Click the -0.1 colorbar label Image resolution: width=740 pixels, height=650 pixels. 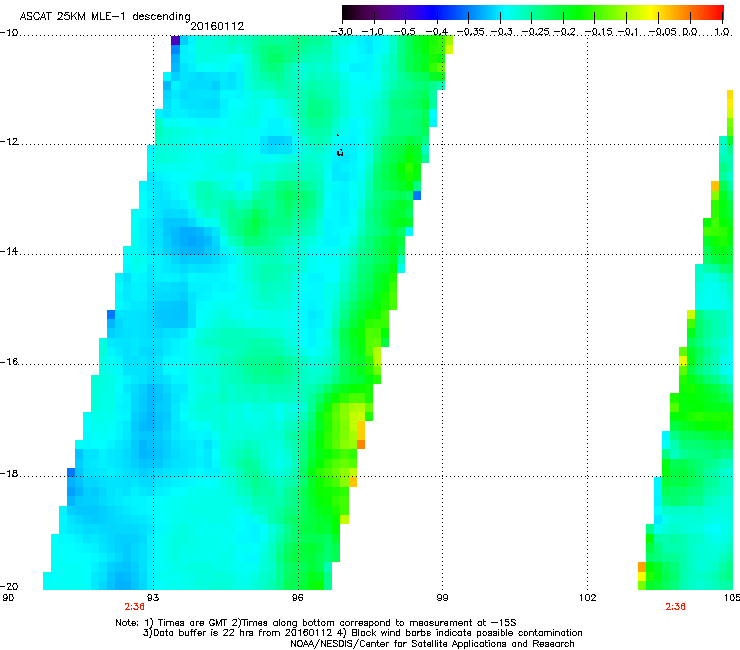coord(628,32)
